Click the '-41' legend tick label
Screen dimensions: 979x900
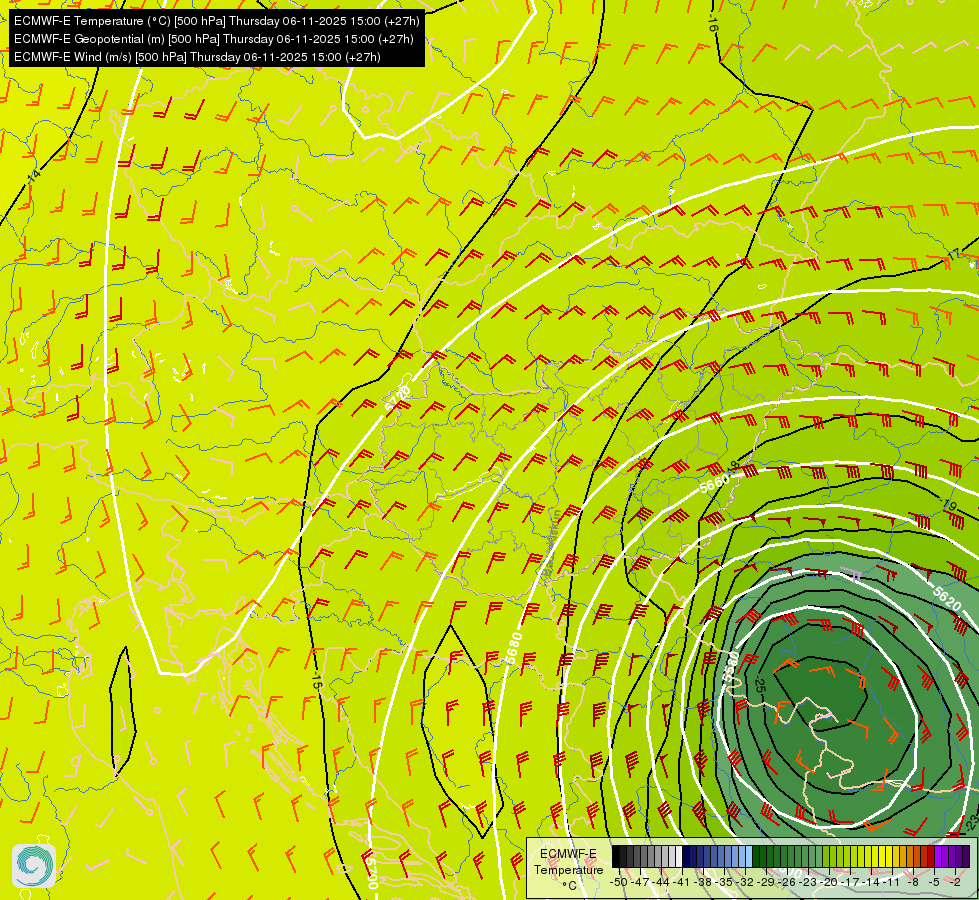pyautogui.click(x=681, y=882)
